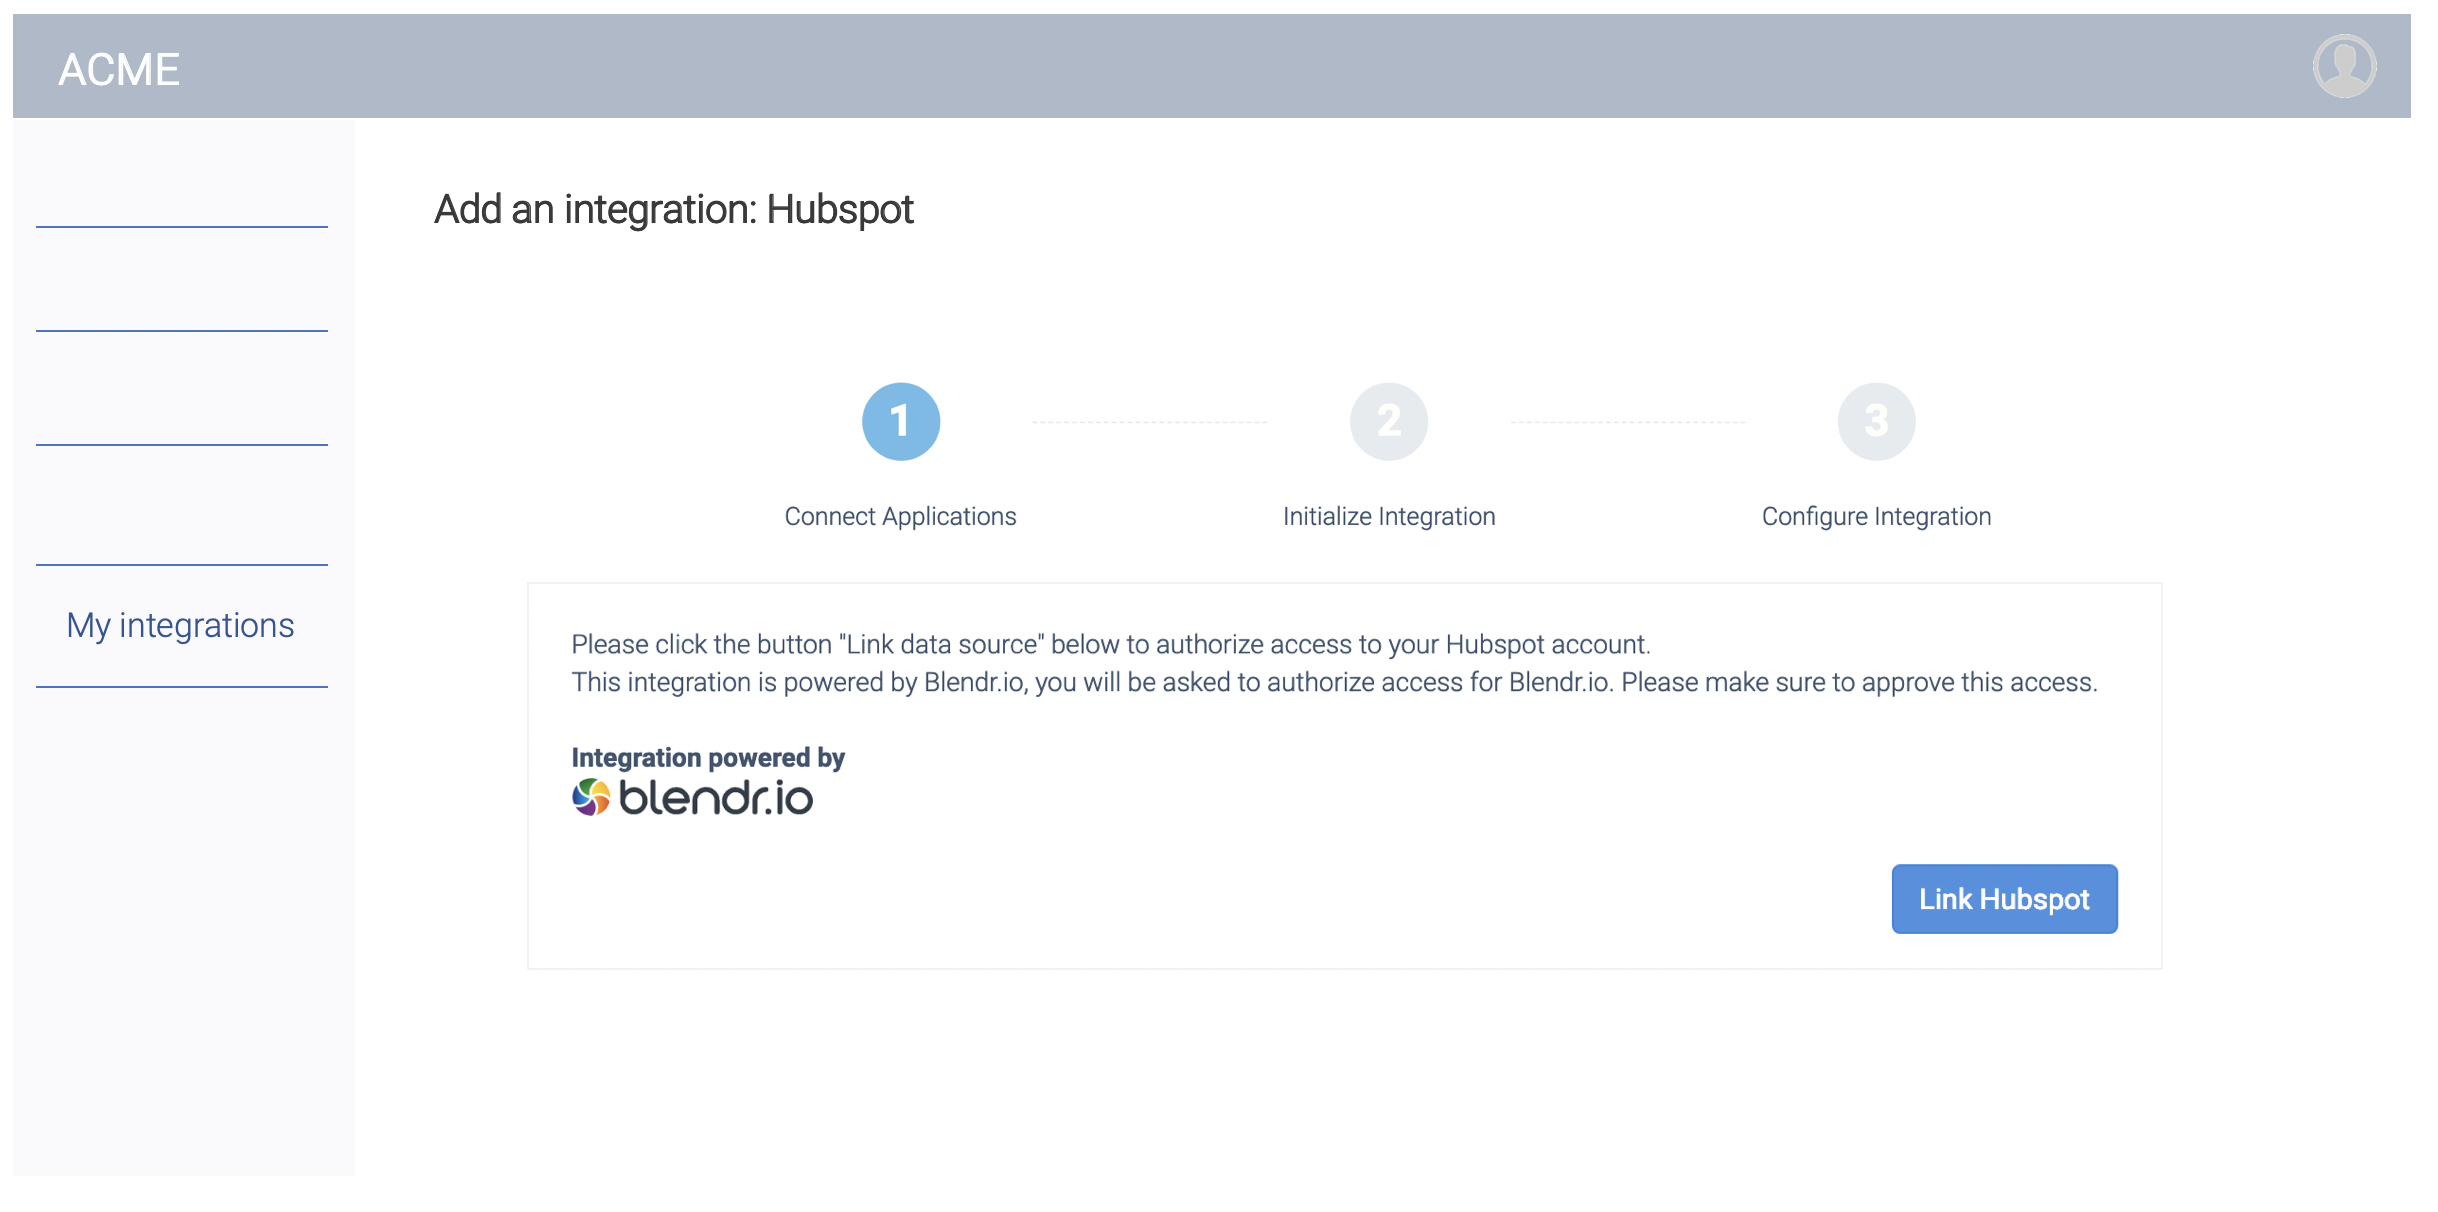The image size is (2438, 1212).
Task: Click the 'This integration is powered by' sentence
Action: [1334, 682]
